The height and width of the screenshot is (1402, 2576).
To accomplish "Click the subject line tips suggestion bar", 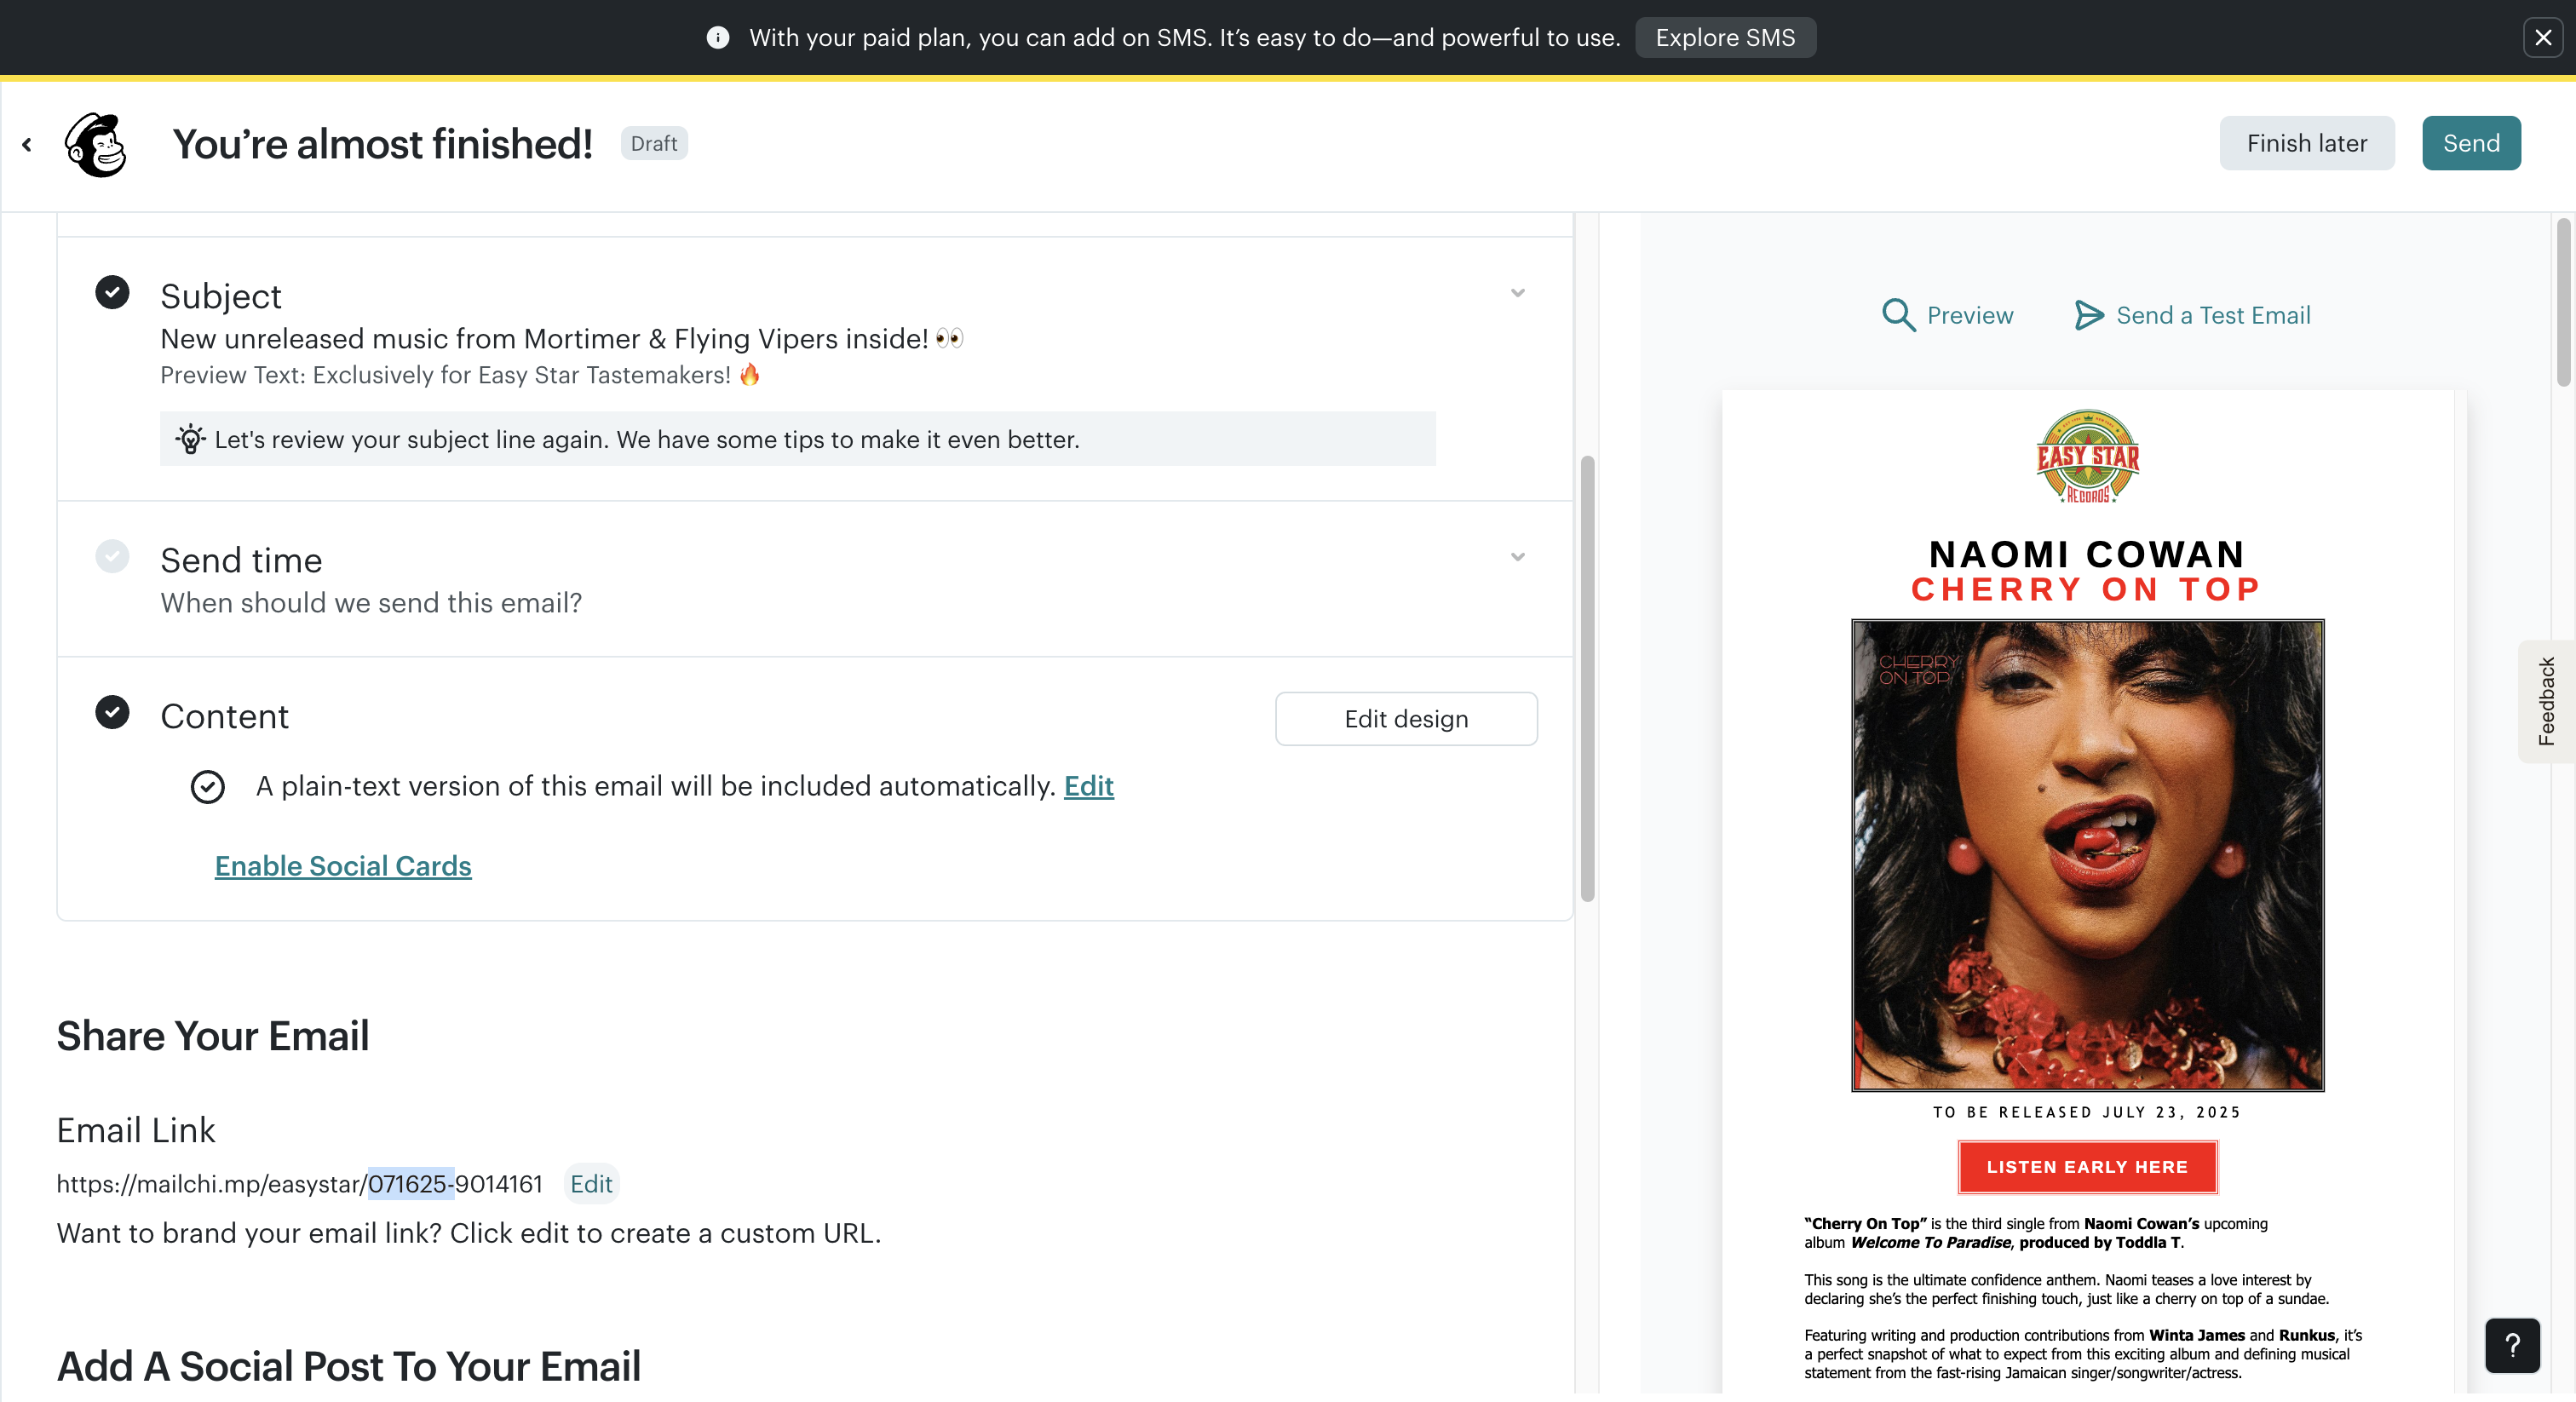I will tap(798, 439).
